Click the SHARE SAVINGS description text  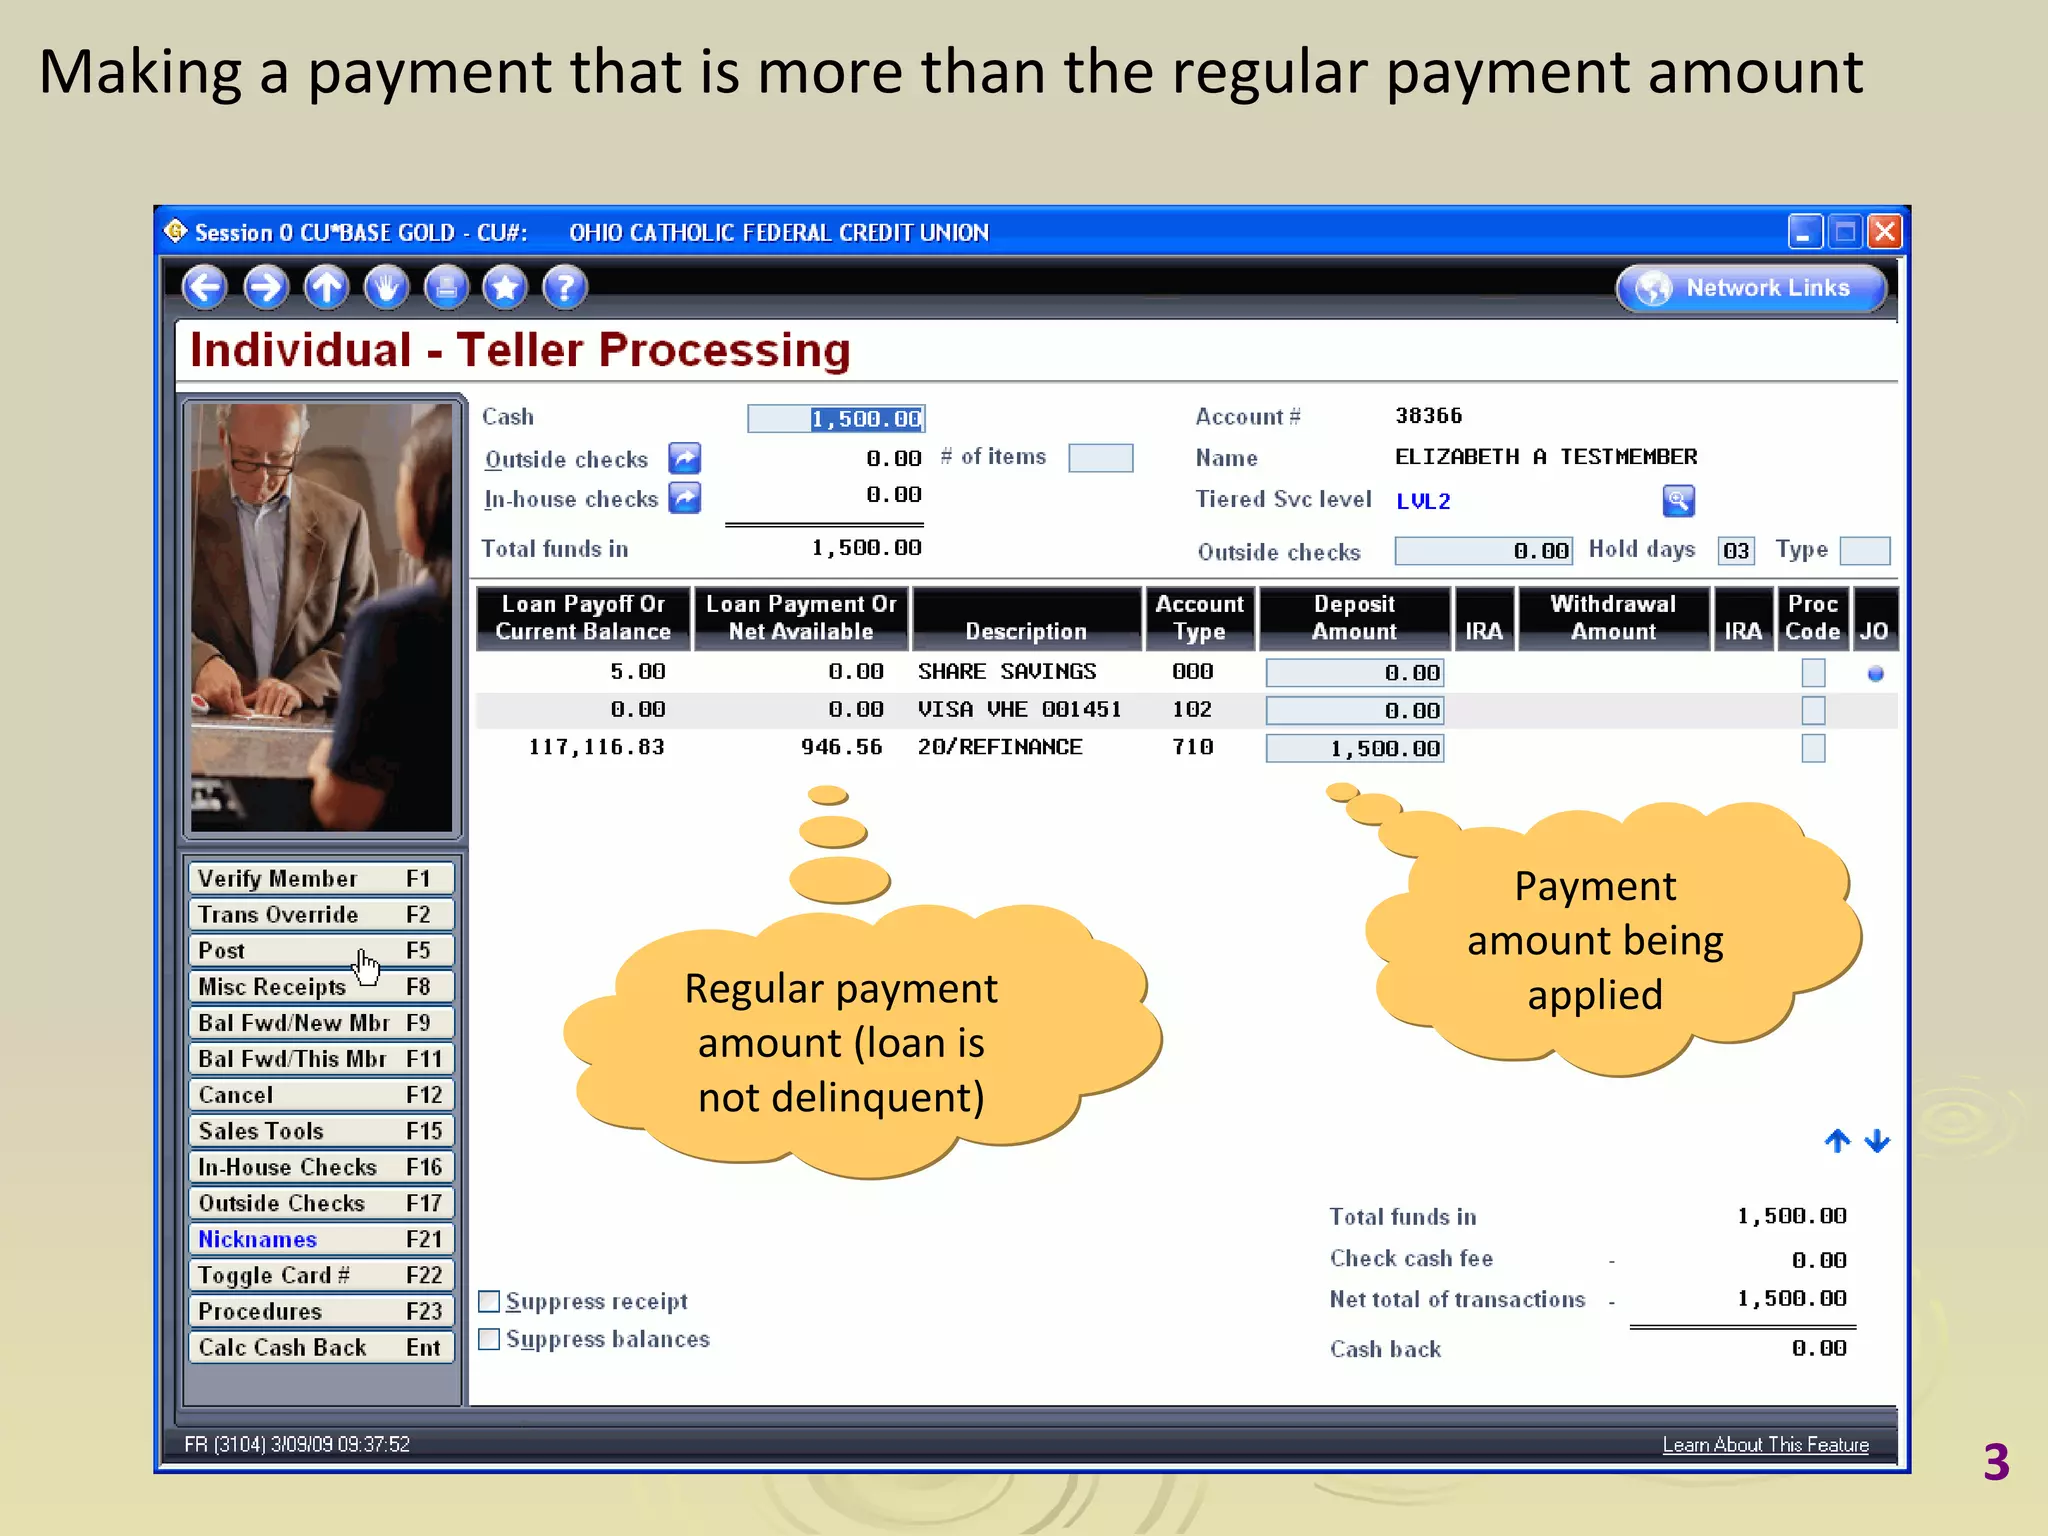coord(1007,672)
